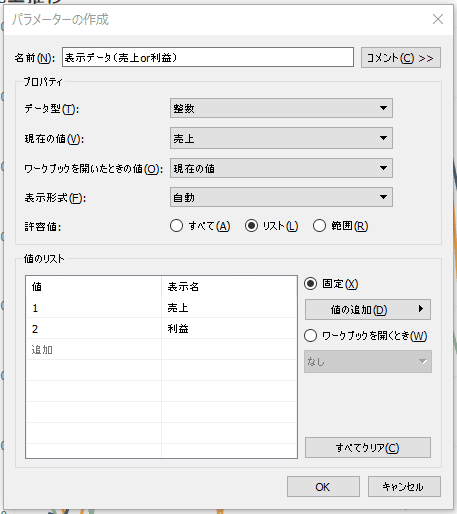The width and height of the screenshot is (457, 514).
Task: Click the キャンセル button
Action: [404, 487]
